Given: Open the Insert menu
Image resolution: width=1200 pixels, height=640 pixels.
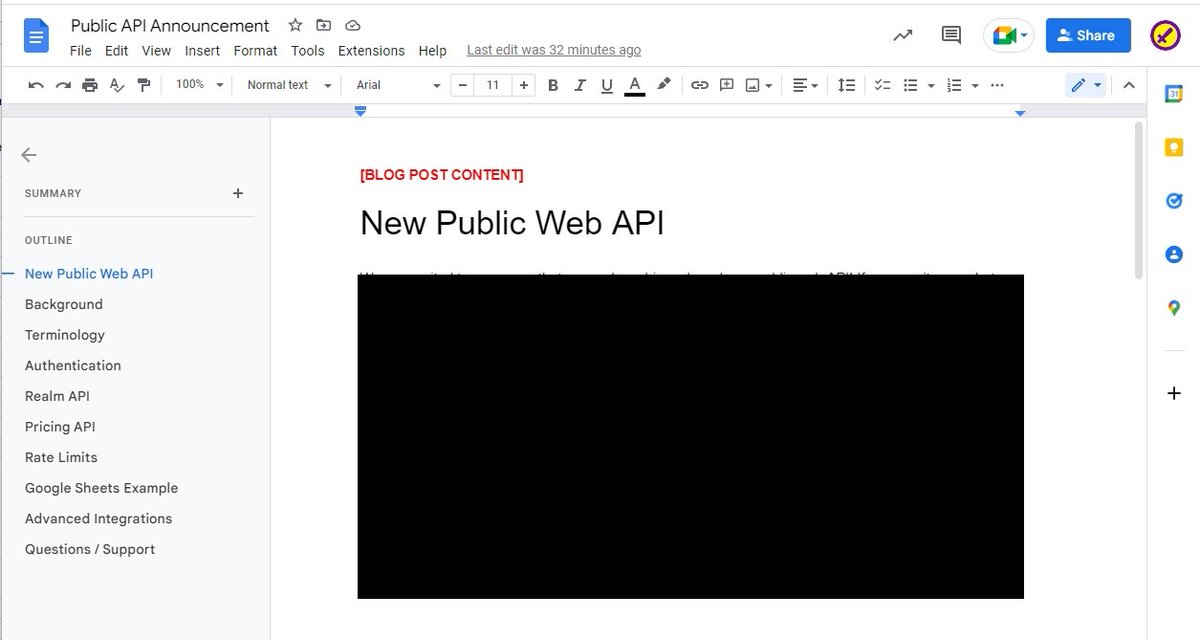Looking at the screenshot, I should (202, 50).
